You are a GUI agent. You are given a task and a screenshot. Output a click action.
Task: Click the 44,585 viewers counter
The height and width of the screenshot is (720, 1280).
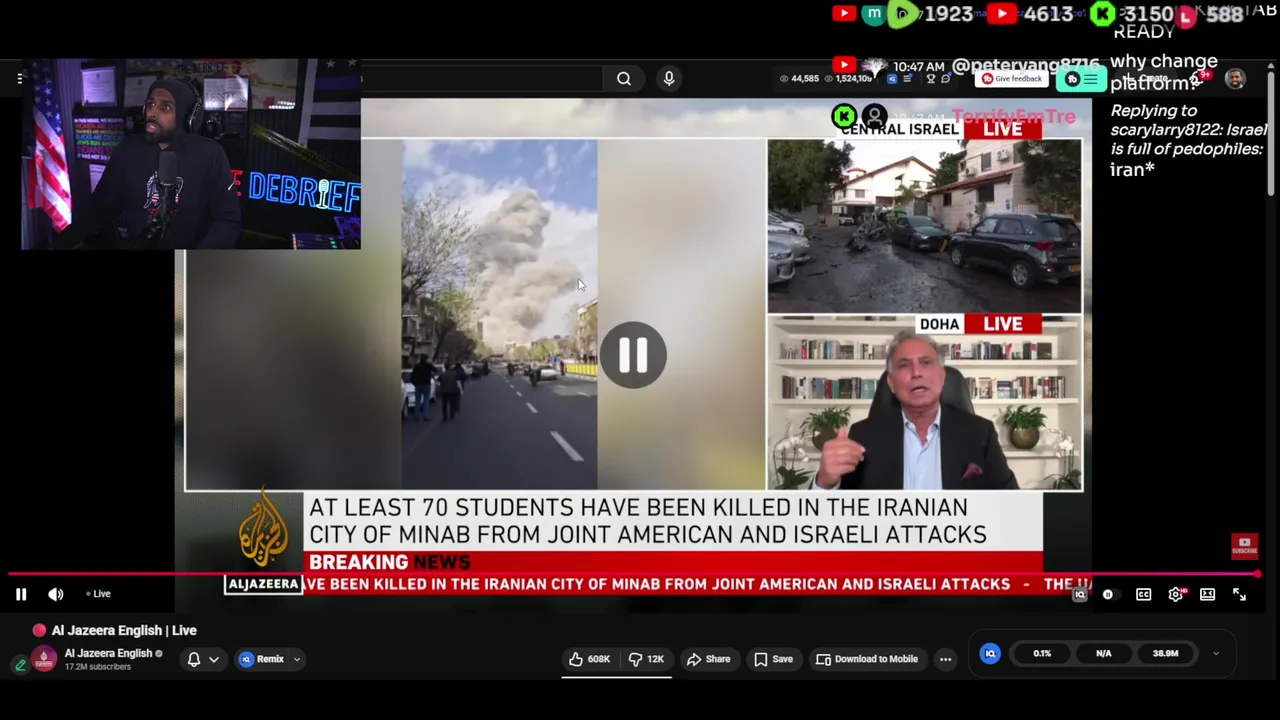pyautogui.click(x=800, y=78)
